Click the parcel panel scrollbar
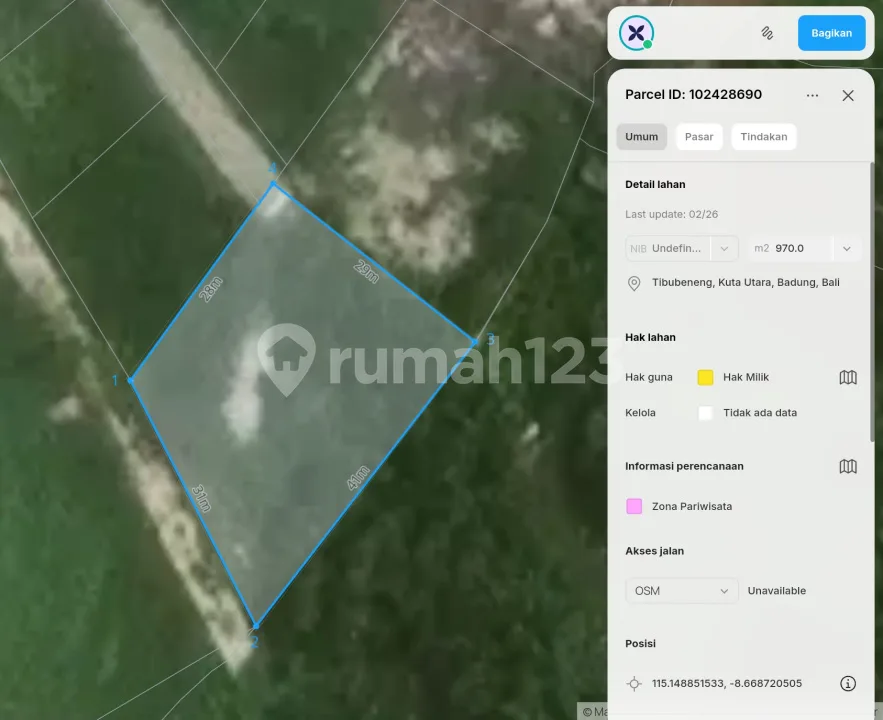 coord(872,301)
